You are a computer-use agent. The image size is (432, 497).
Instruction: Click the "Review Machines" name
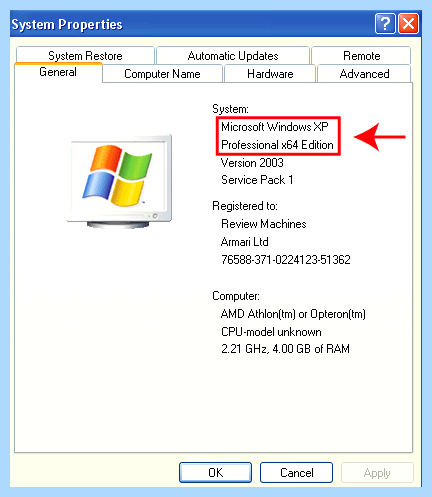(264, 224)
